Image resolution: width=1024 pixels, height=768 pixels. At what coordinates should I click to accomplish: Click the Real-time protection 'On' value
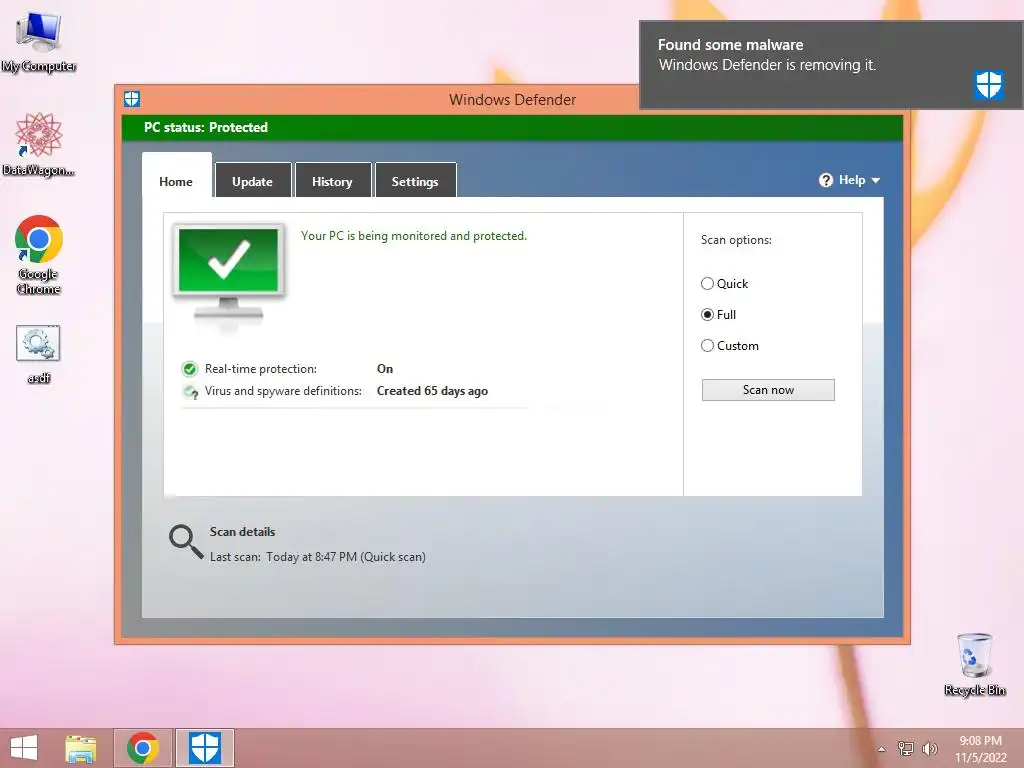385,369
